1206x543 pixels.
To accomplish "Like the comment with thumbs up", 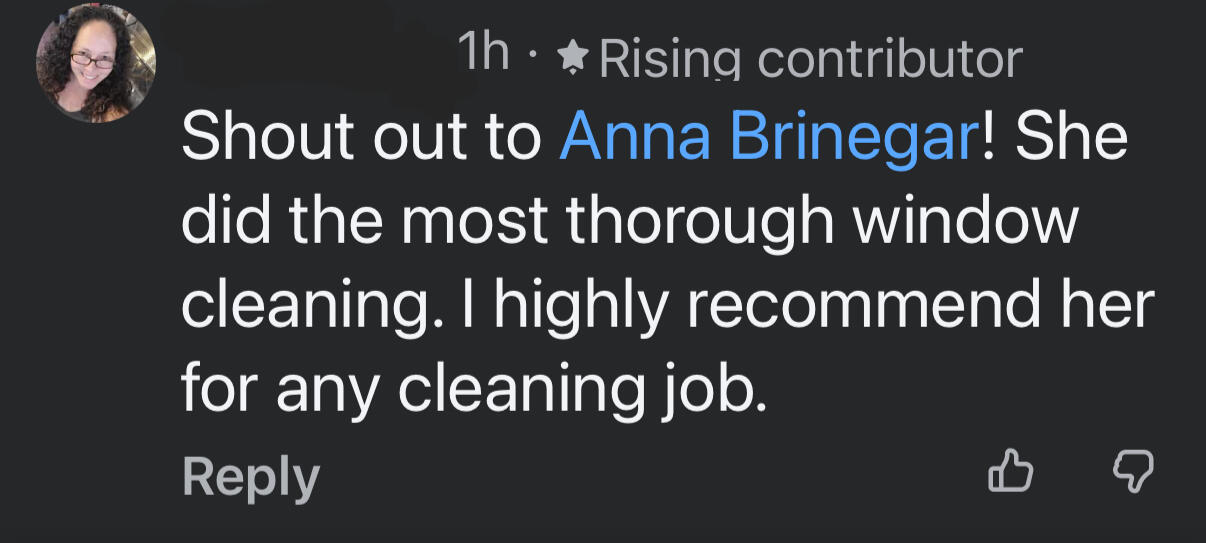I will (1009, 471).
